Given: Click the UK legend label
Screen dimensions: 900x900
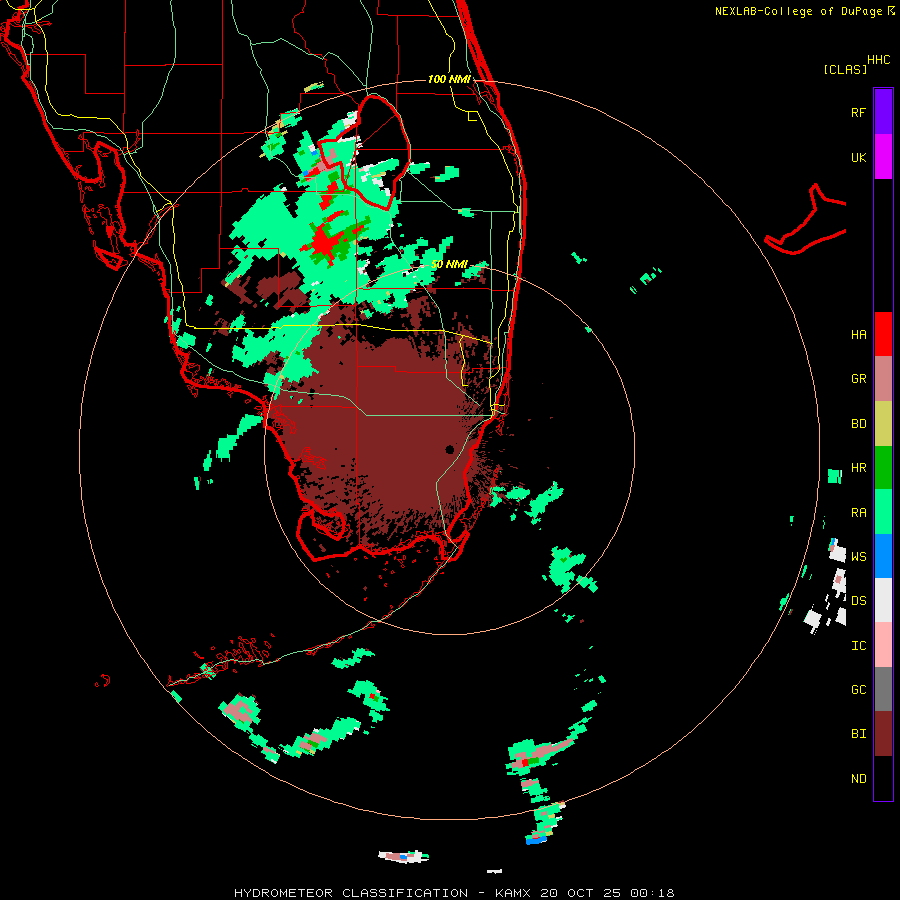Looking at the screenshot, I should [858, 158].
